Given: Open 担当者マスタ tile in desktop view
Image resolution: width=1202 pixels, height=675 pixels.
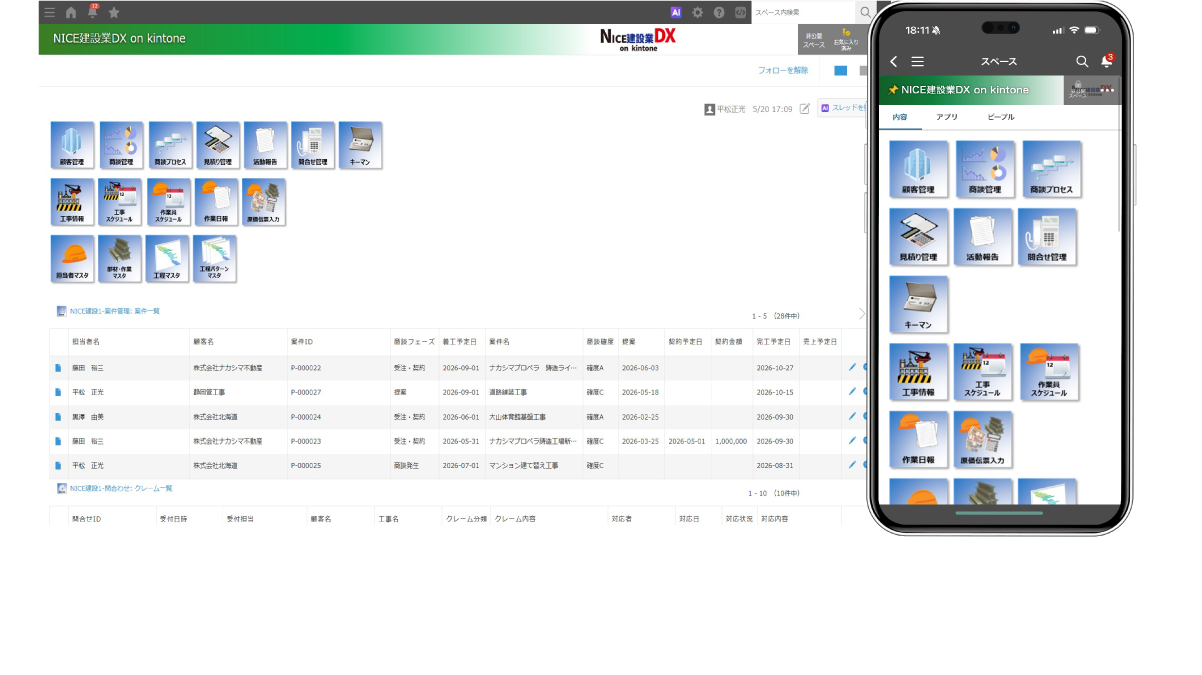Looking at the screenshot, I should click(x=72, y=259).
